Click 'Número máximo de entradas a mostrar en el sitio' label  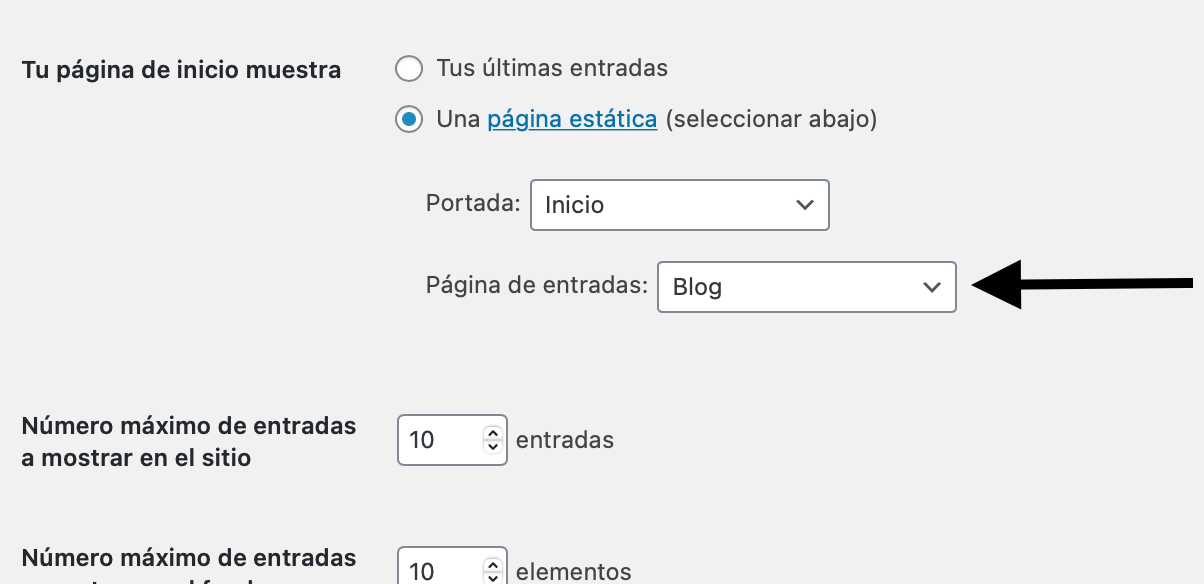pos(189,442)
